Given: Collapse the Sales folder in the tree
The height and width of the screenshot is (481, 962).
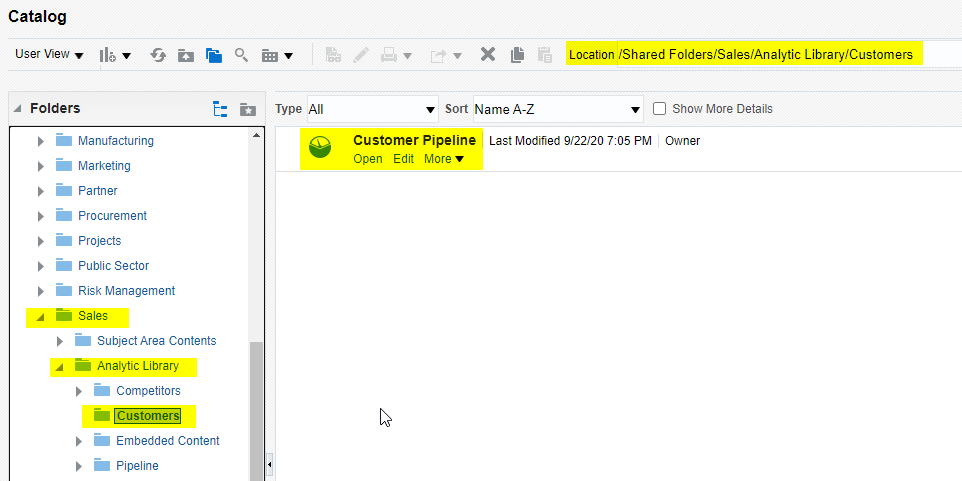Looking at the screenshot, I should coord(40,316).
